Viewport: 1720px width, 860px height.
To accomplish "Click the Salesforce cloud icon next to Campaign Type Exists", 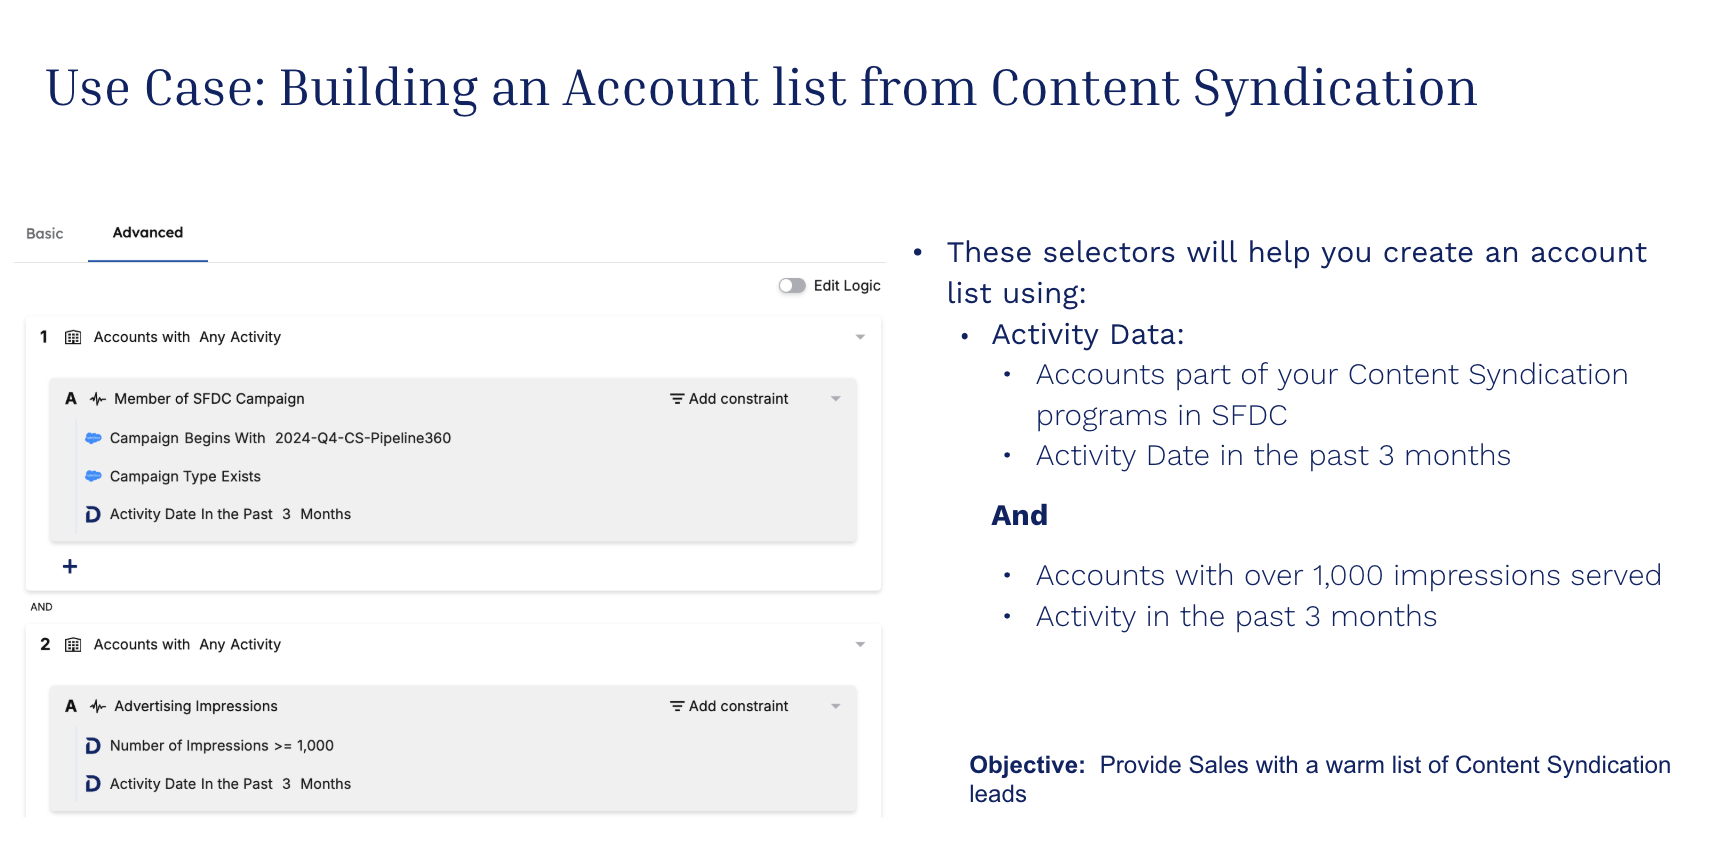I will click(93, 476).
